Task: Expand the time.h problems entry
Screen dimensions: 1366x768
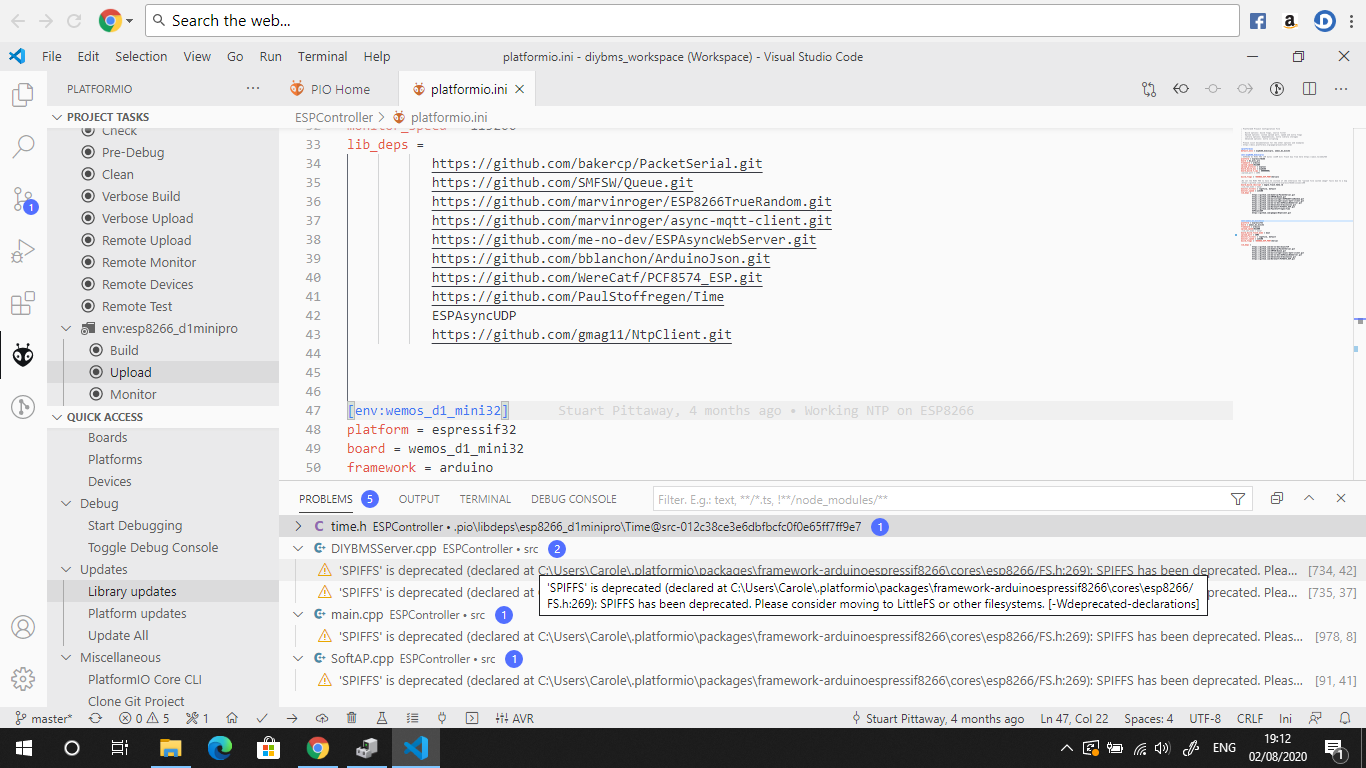Action: pos(298,526)
